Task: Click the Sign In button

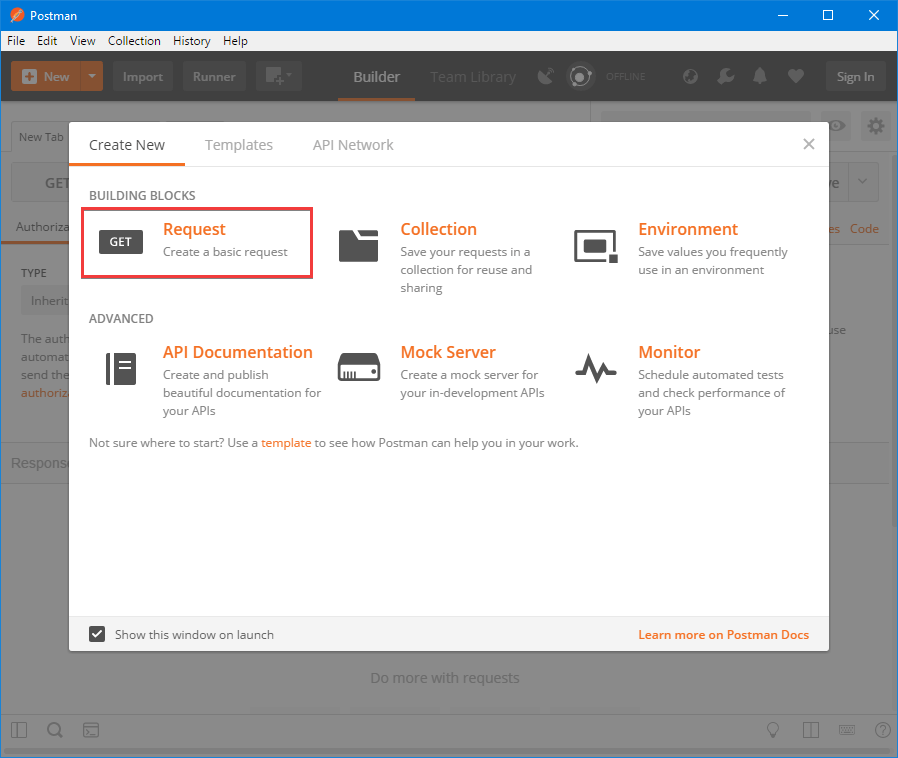Action: (x=856, y=76)
